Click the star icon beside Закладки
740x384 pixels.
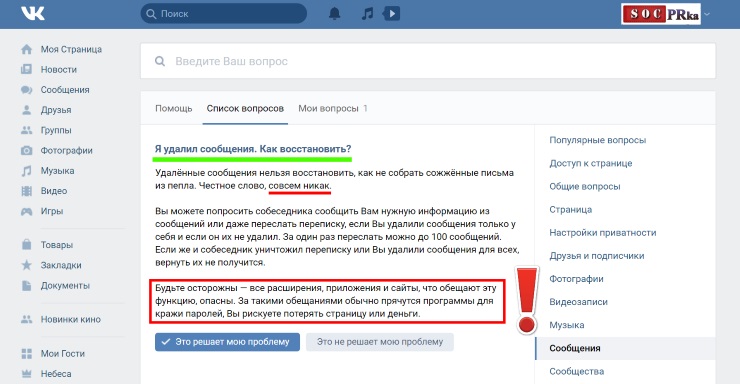coord(26,265)
